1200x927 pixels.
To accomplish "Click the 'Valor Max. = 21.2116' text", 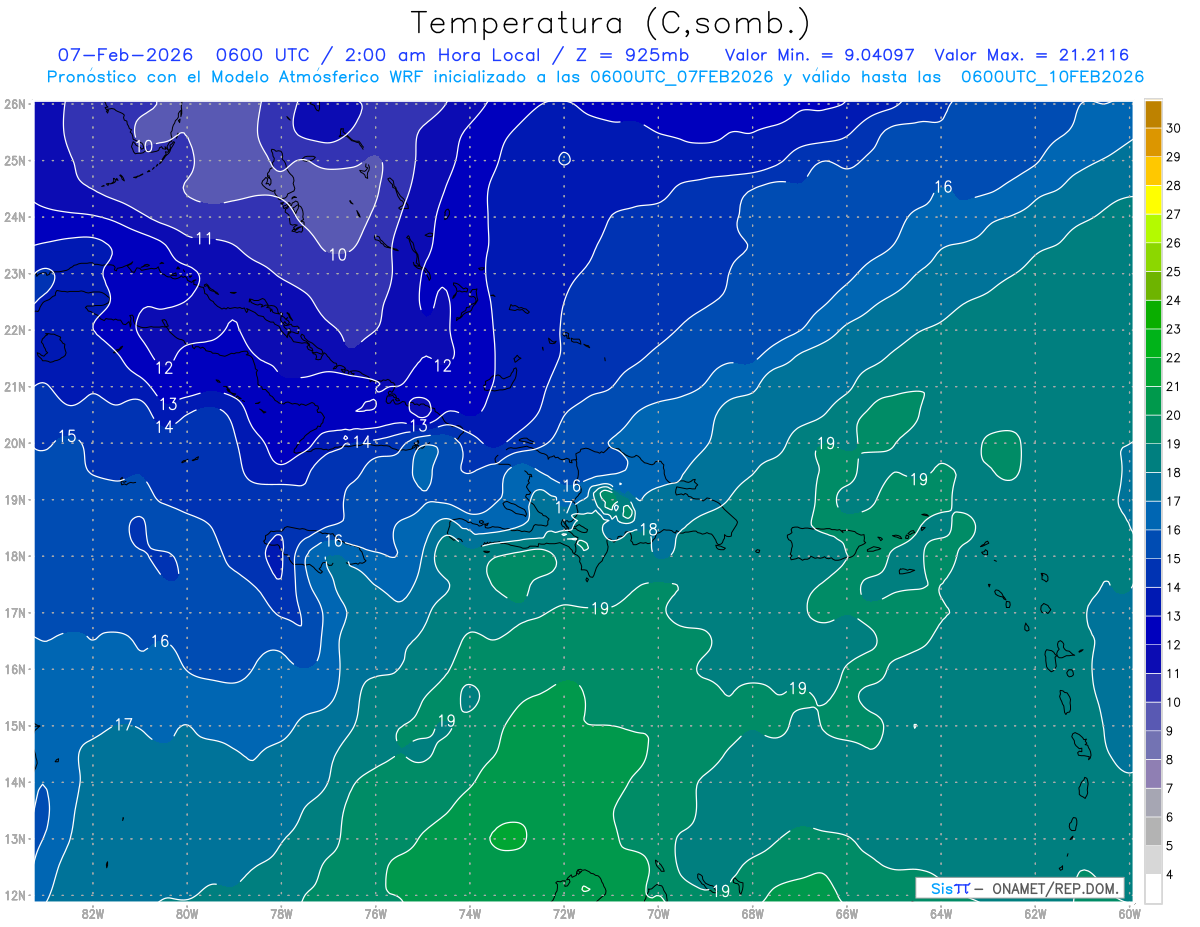I will pos(1033,55).
